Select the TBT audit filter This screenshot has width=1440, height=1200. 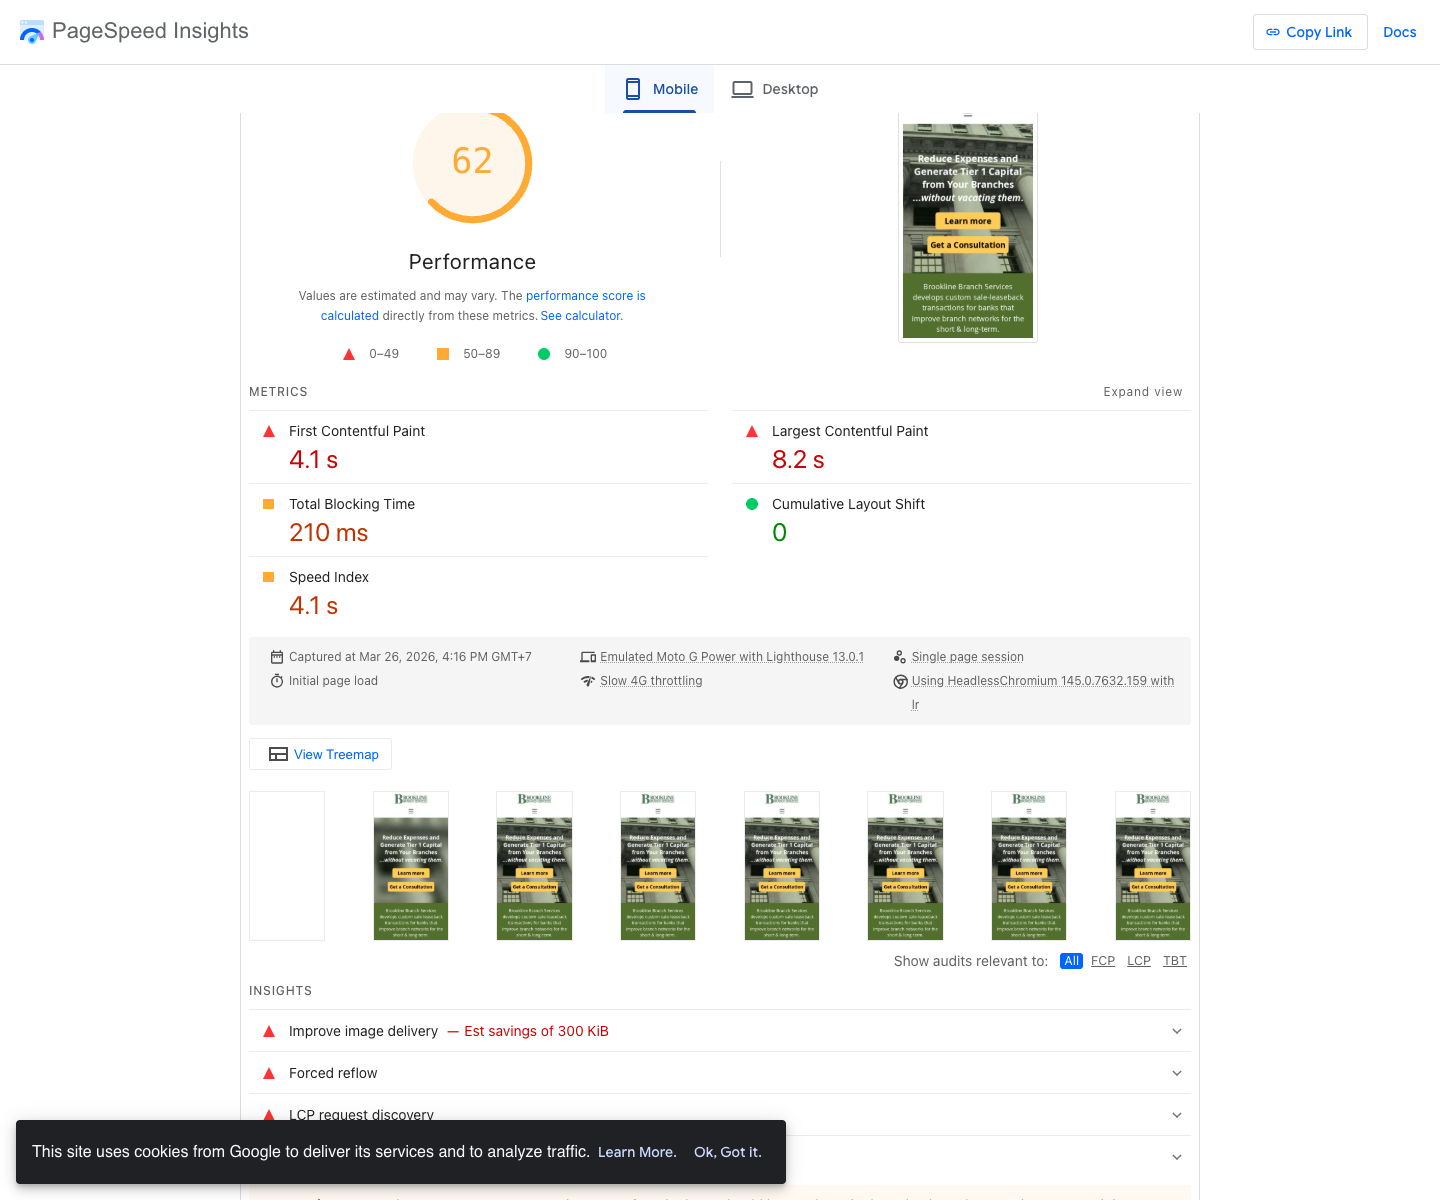point(1175,961)
